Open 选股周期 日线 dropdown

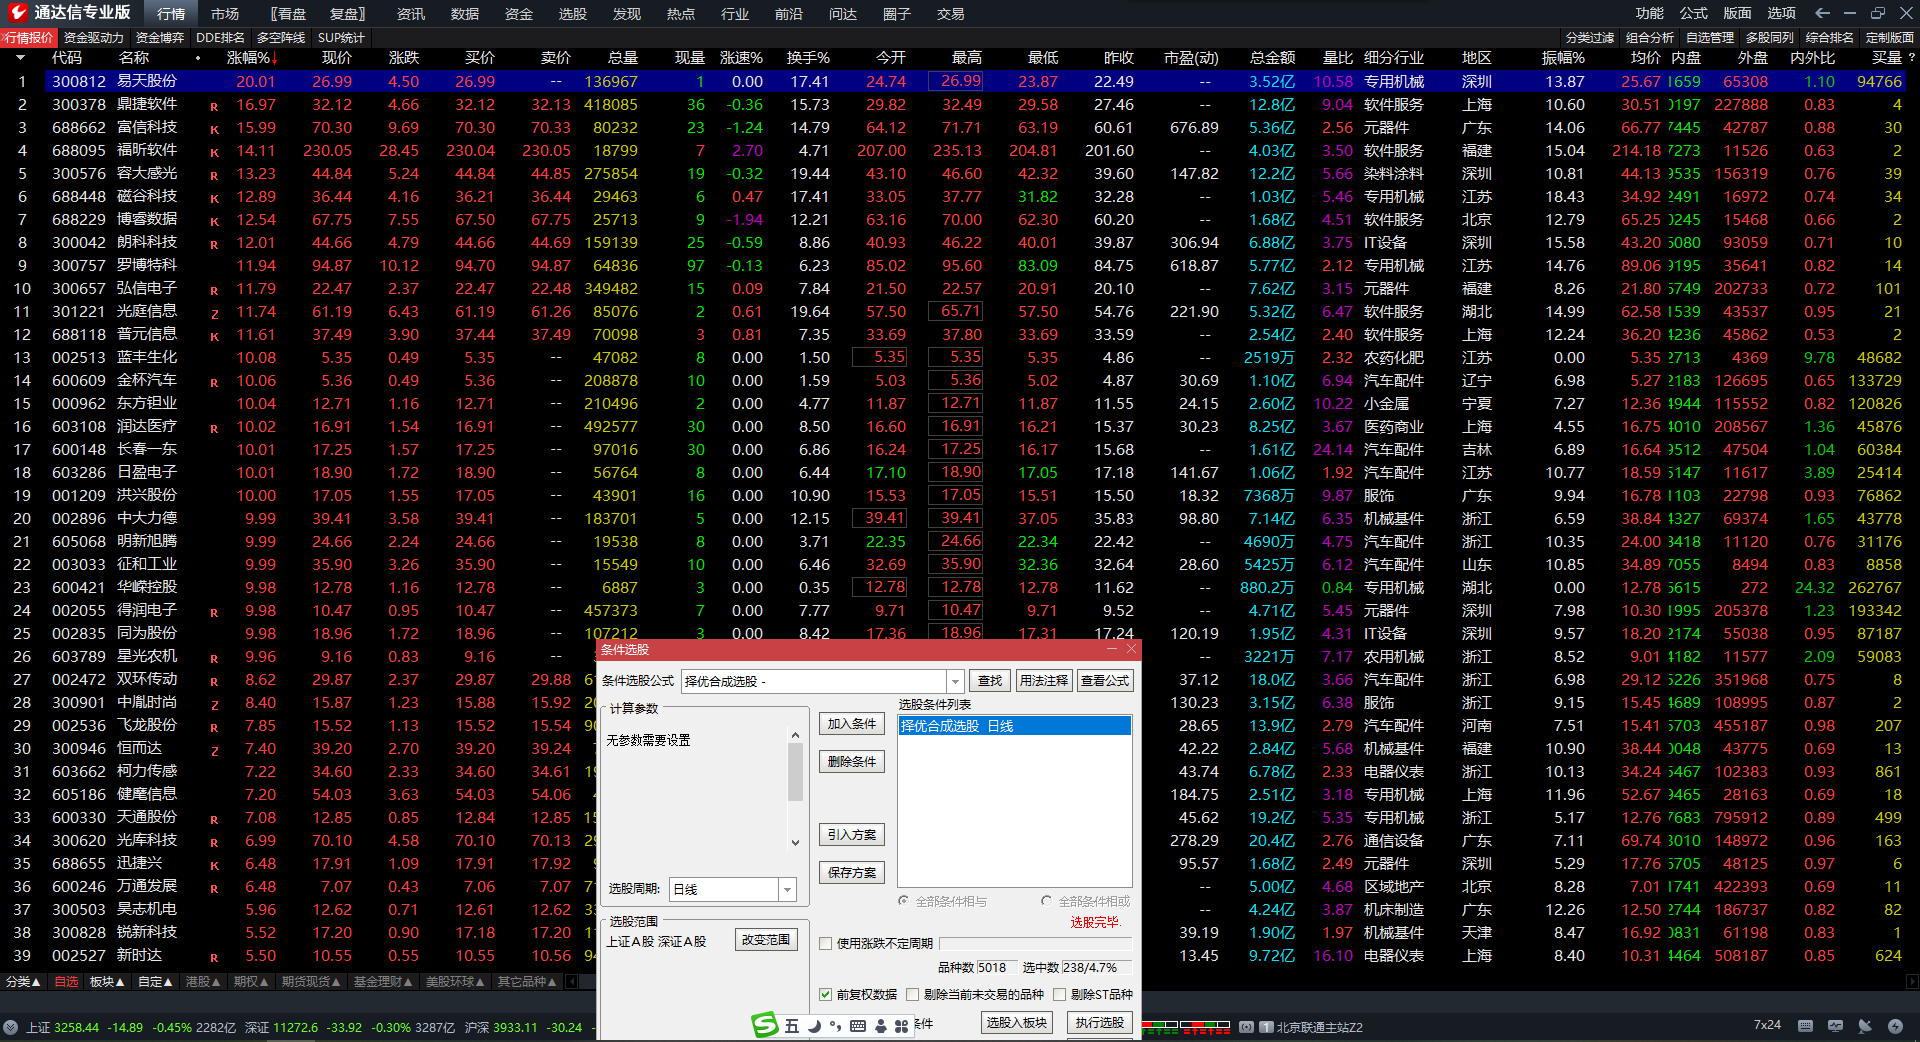pos(788,889)
